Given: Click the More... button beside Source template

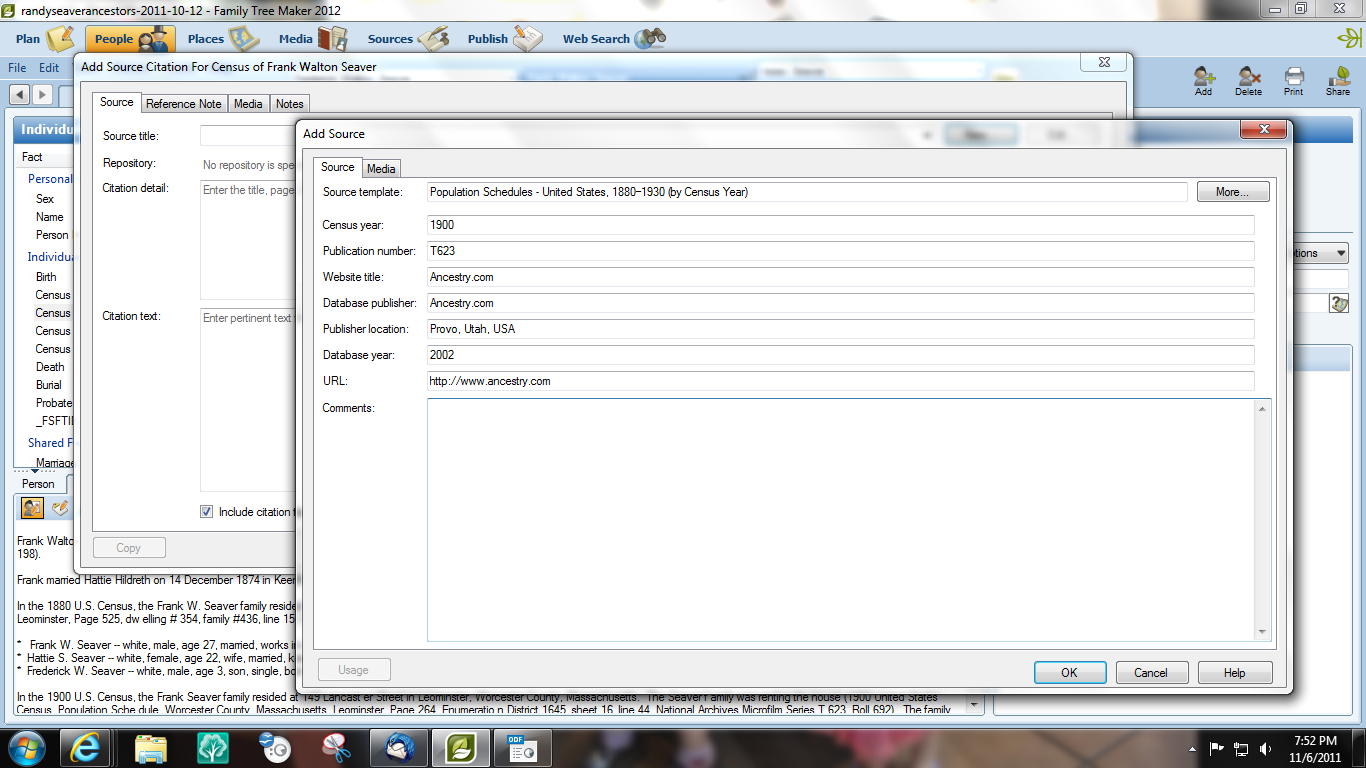Looking at the screenshot, I should click(1233, 192).
